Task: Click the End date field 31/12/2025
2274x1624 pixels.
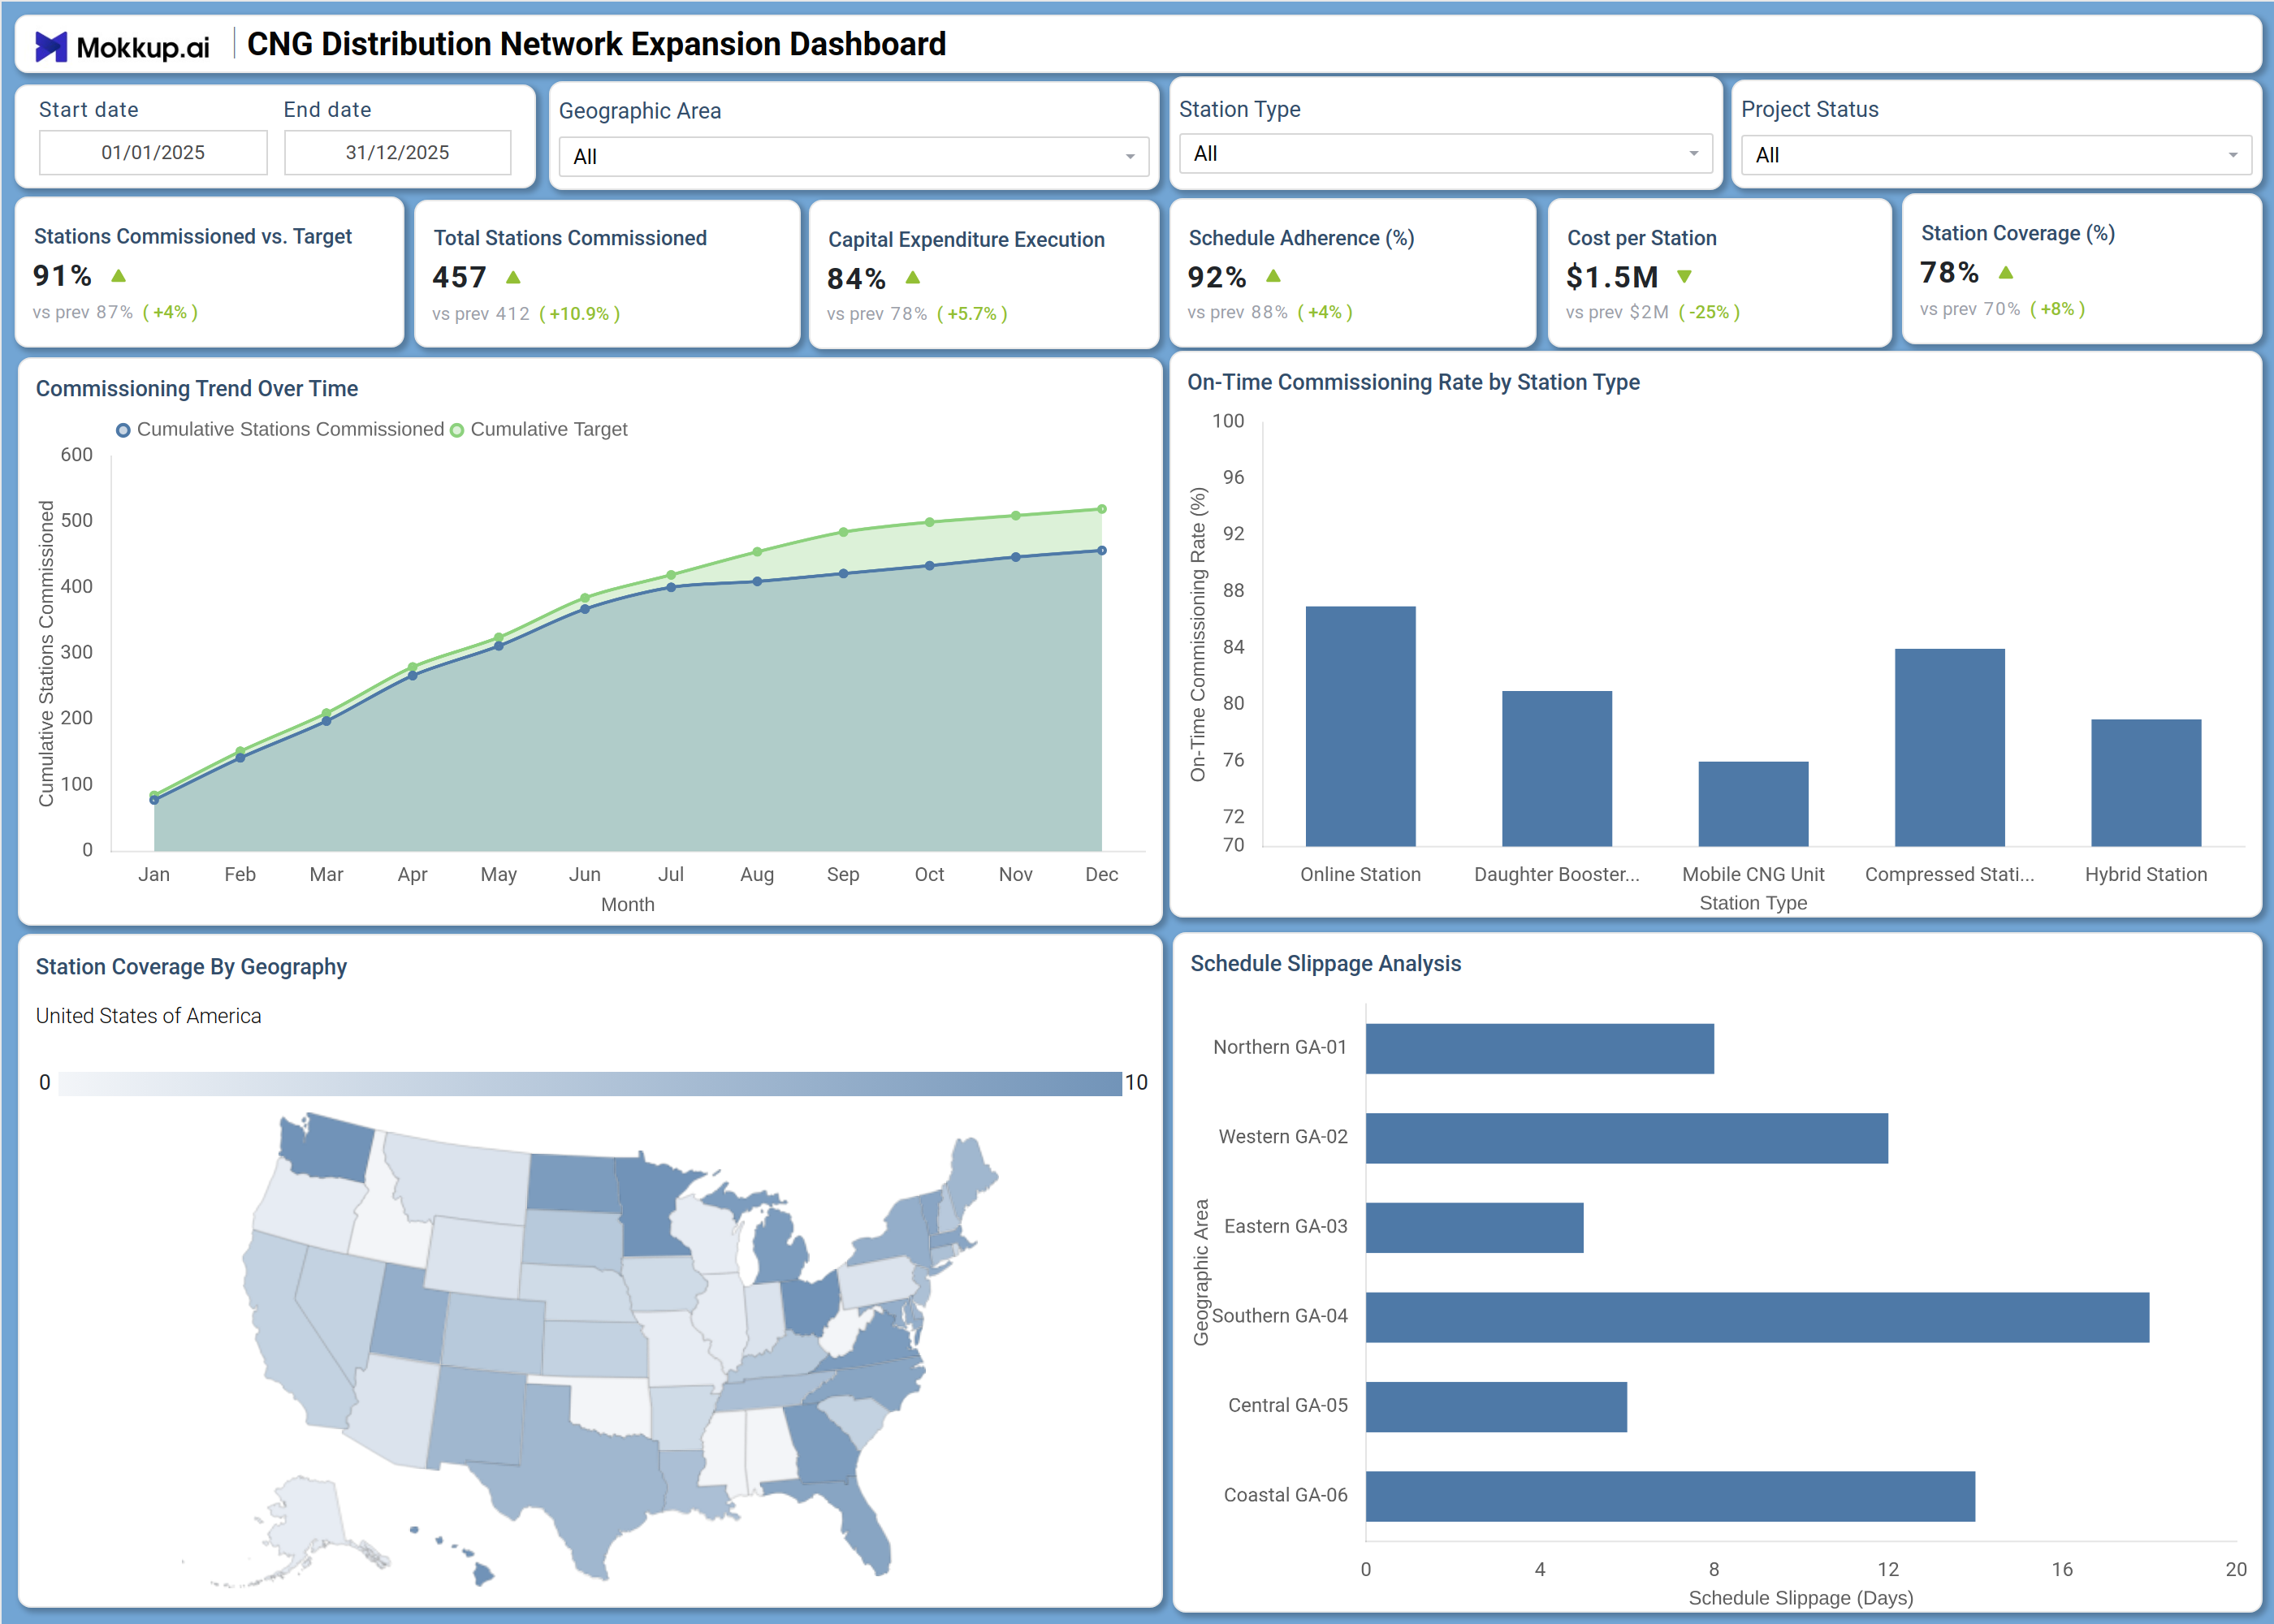Action: (397, 153)
